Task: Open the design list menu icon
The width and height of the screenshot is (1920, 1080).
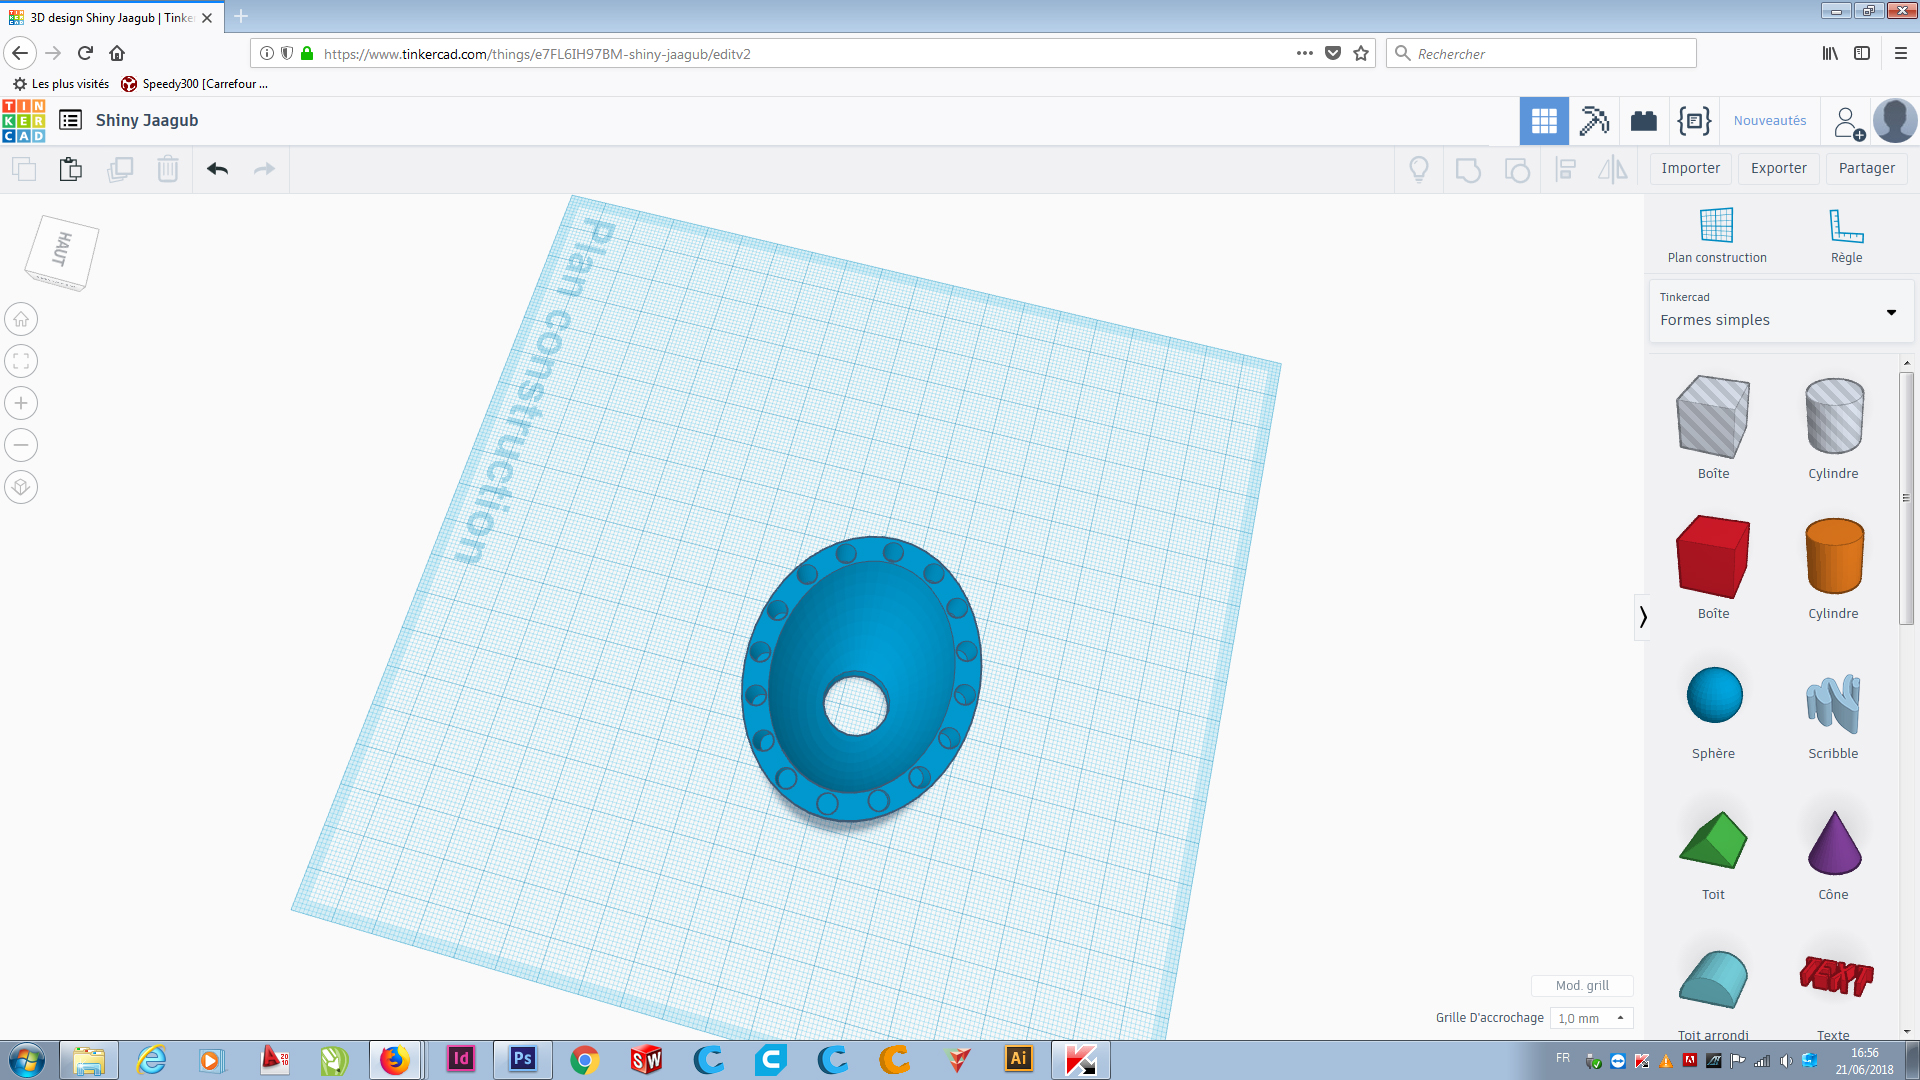Action: 70,120
